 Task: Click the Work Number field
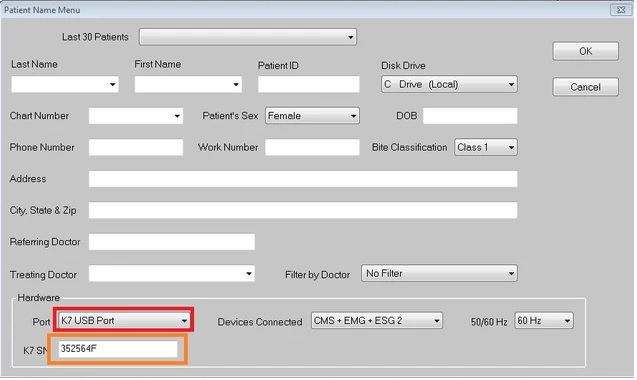coord(313,148)
